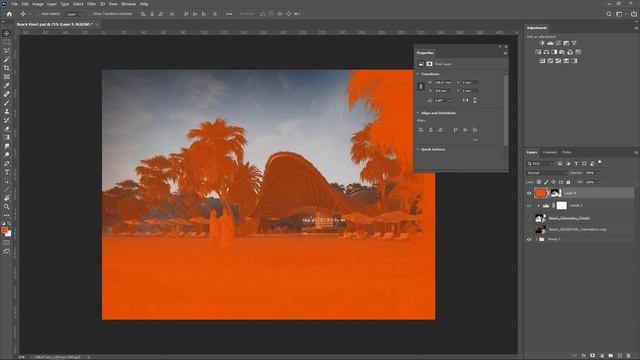Expand the Group 1 folder
Image resolution: width=640 pixels, height=360 pixels.
click(x=536, y=239)
